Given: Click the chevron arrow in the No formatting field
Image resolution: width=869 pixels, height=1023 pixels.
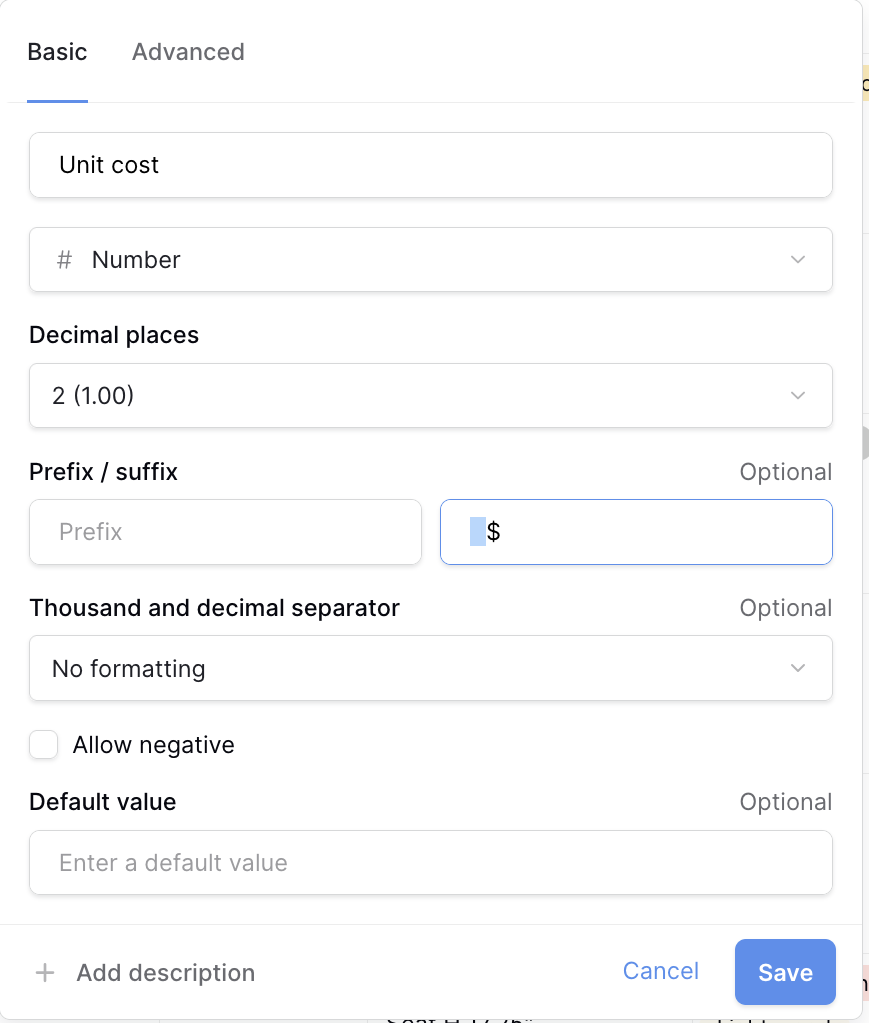Looking at the screenshot, I should (x=798, y=668).
